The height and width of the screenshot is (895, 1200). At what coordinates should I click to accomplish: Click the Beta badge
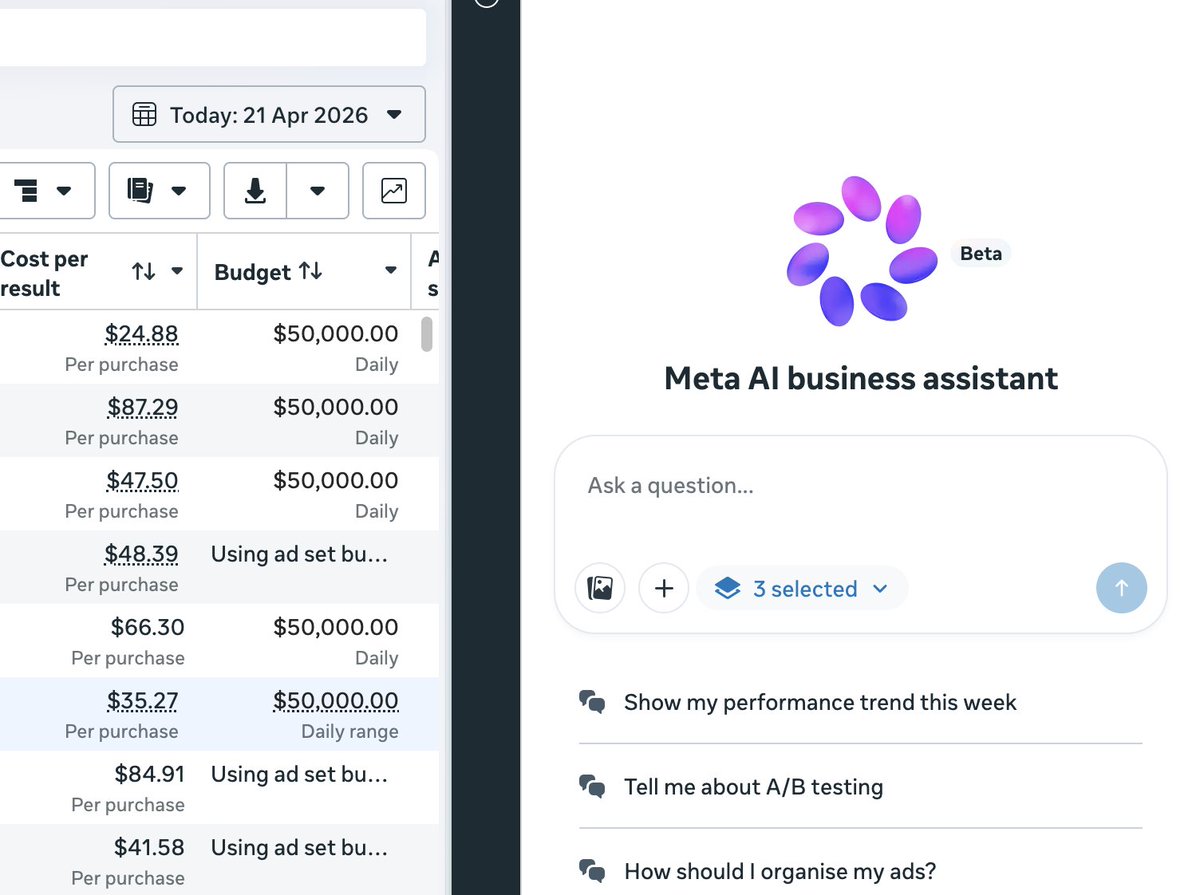pos(981,253)
